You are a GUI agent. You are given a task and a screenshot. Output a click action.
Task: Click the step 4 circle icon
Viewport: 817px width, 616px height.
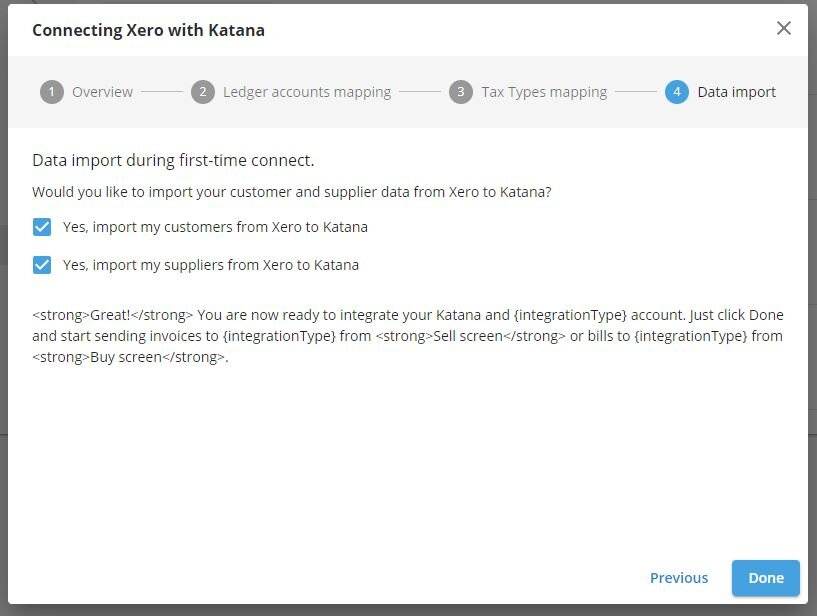pyautogui.click(x=677, y=92)
